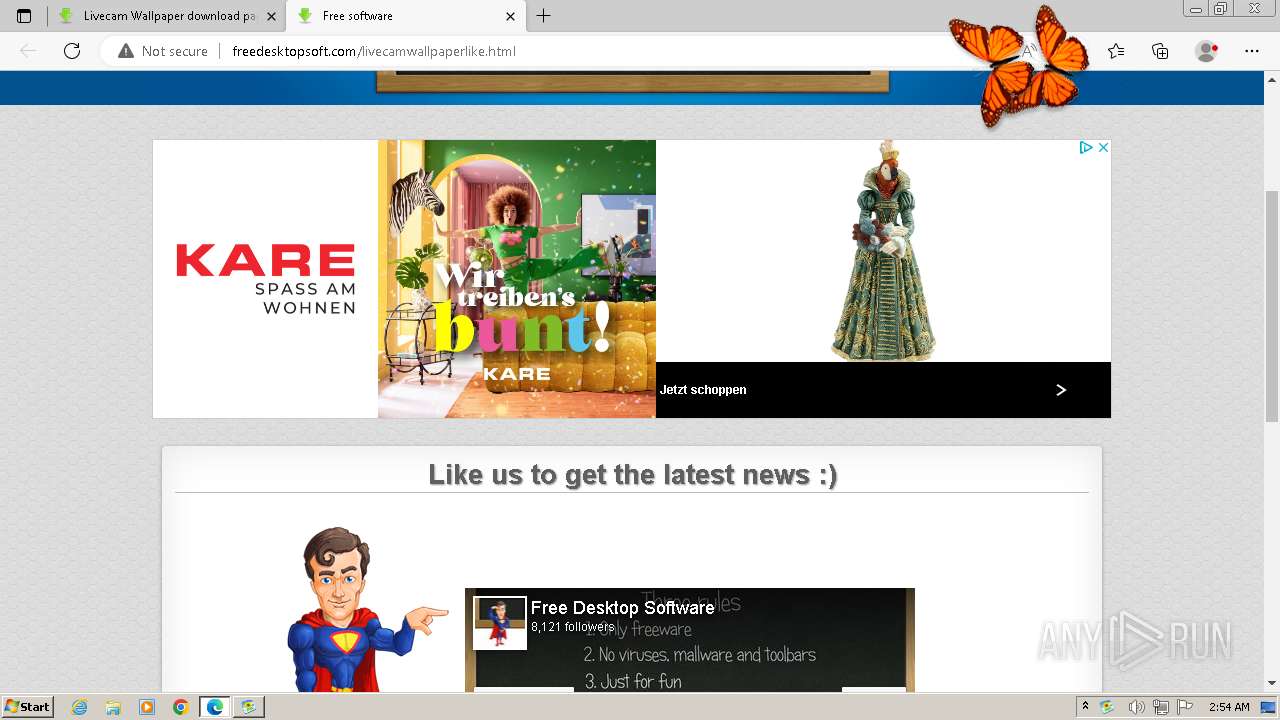Launch Internet Explorer from the taskbar
Screen dimensions: 1280x720
coord(79,707)
